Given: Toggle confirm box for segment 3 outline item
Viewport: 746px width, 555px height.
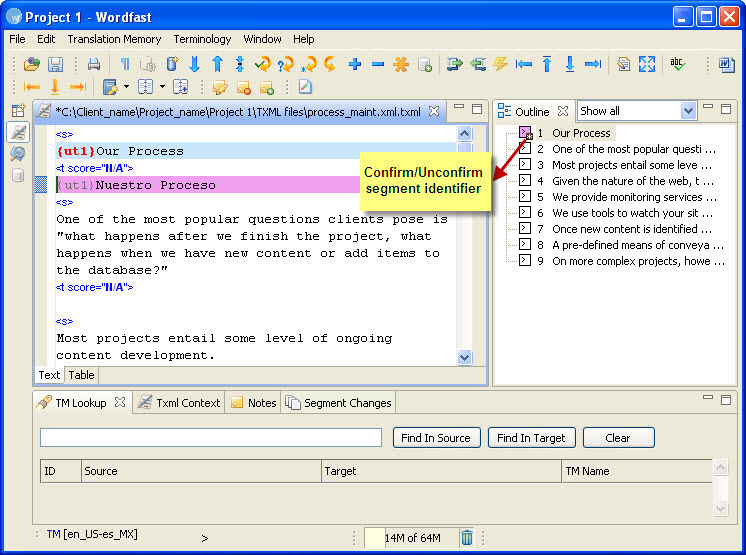Looking at the screenshot, I should 525,165.
